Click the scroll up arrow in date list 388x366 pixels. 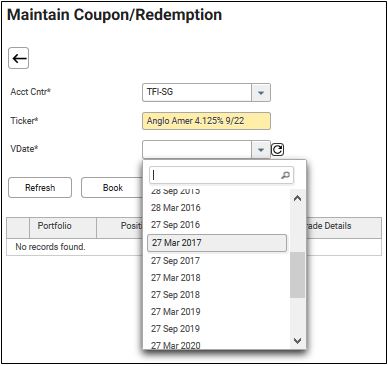[x=298, y=198]
